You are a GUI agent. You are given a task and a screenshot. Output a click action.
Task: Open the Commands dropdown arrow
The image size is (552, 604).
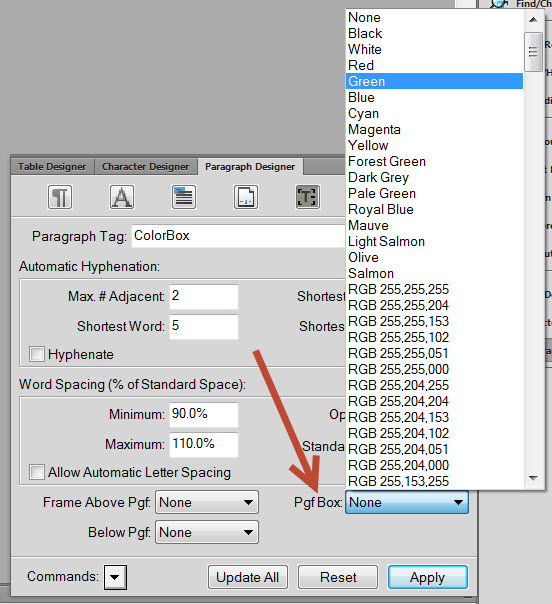click(x=115, y=577)
